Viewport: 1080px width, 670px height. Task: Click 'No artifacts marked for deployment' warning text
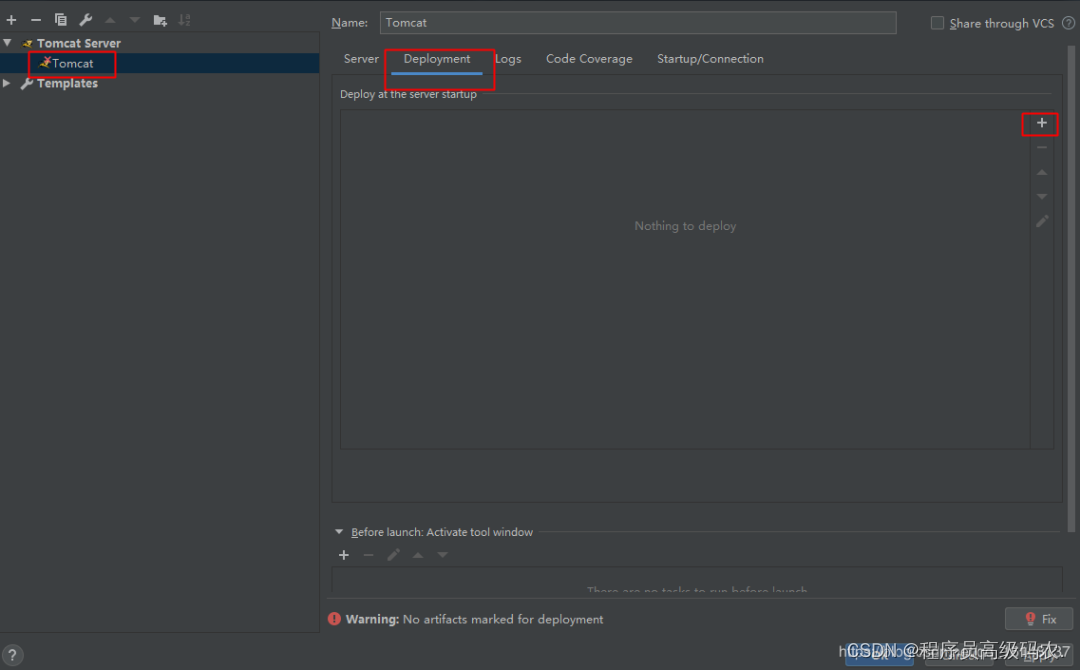click(503, 619)
